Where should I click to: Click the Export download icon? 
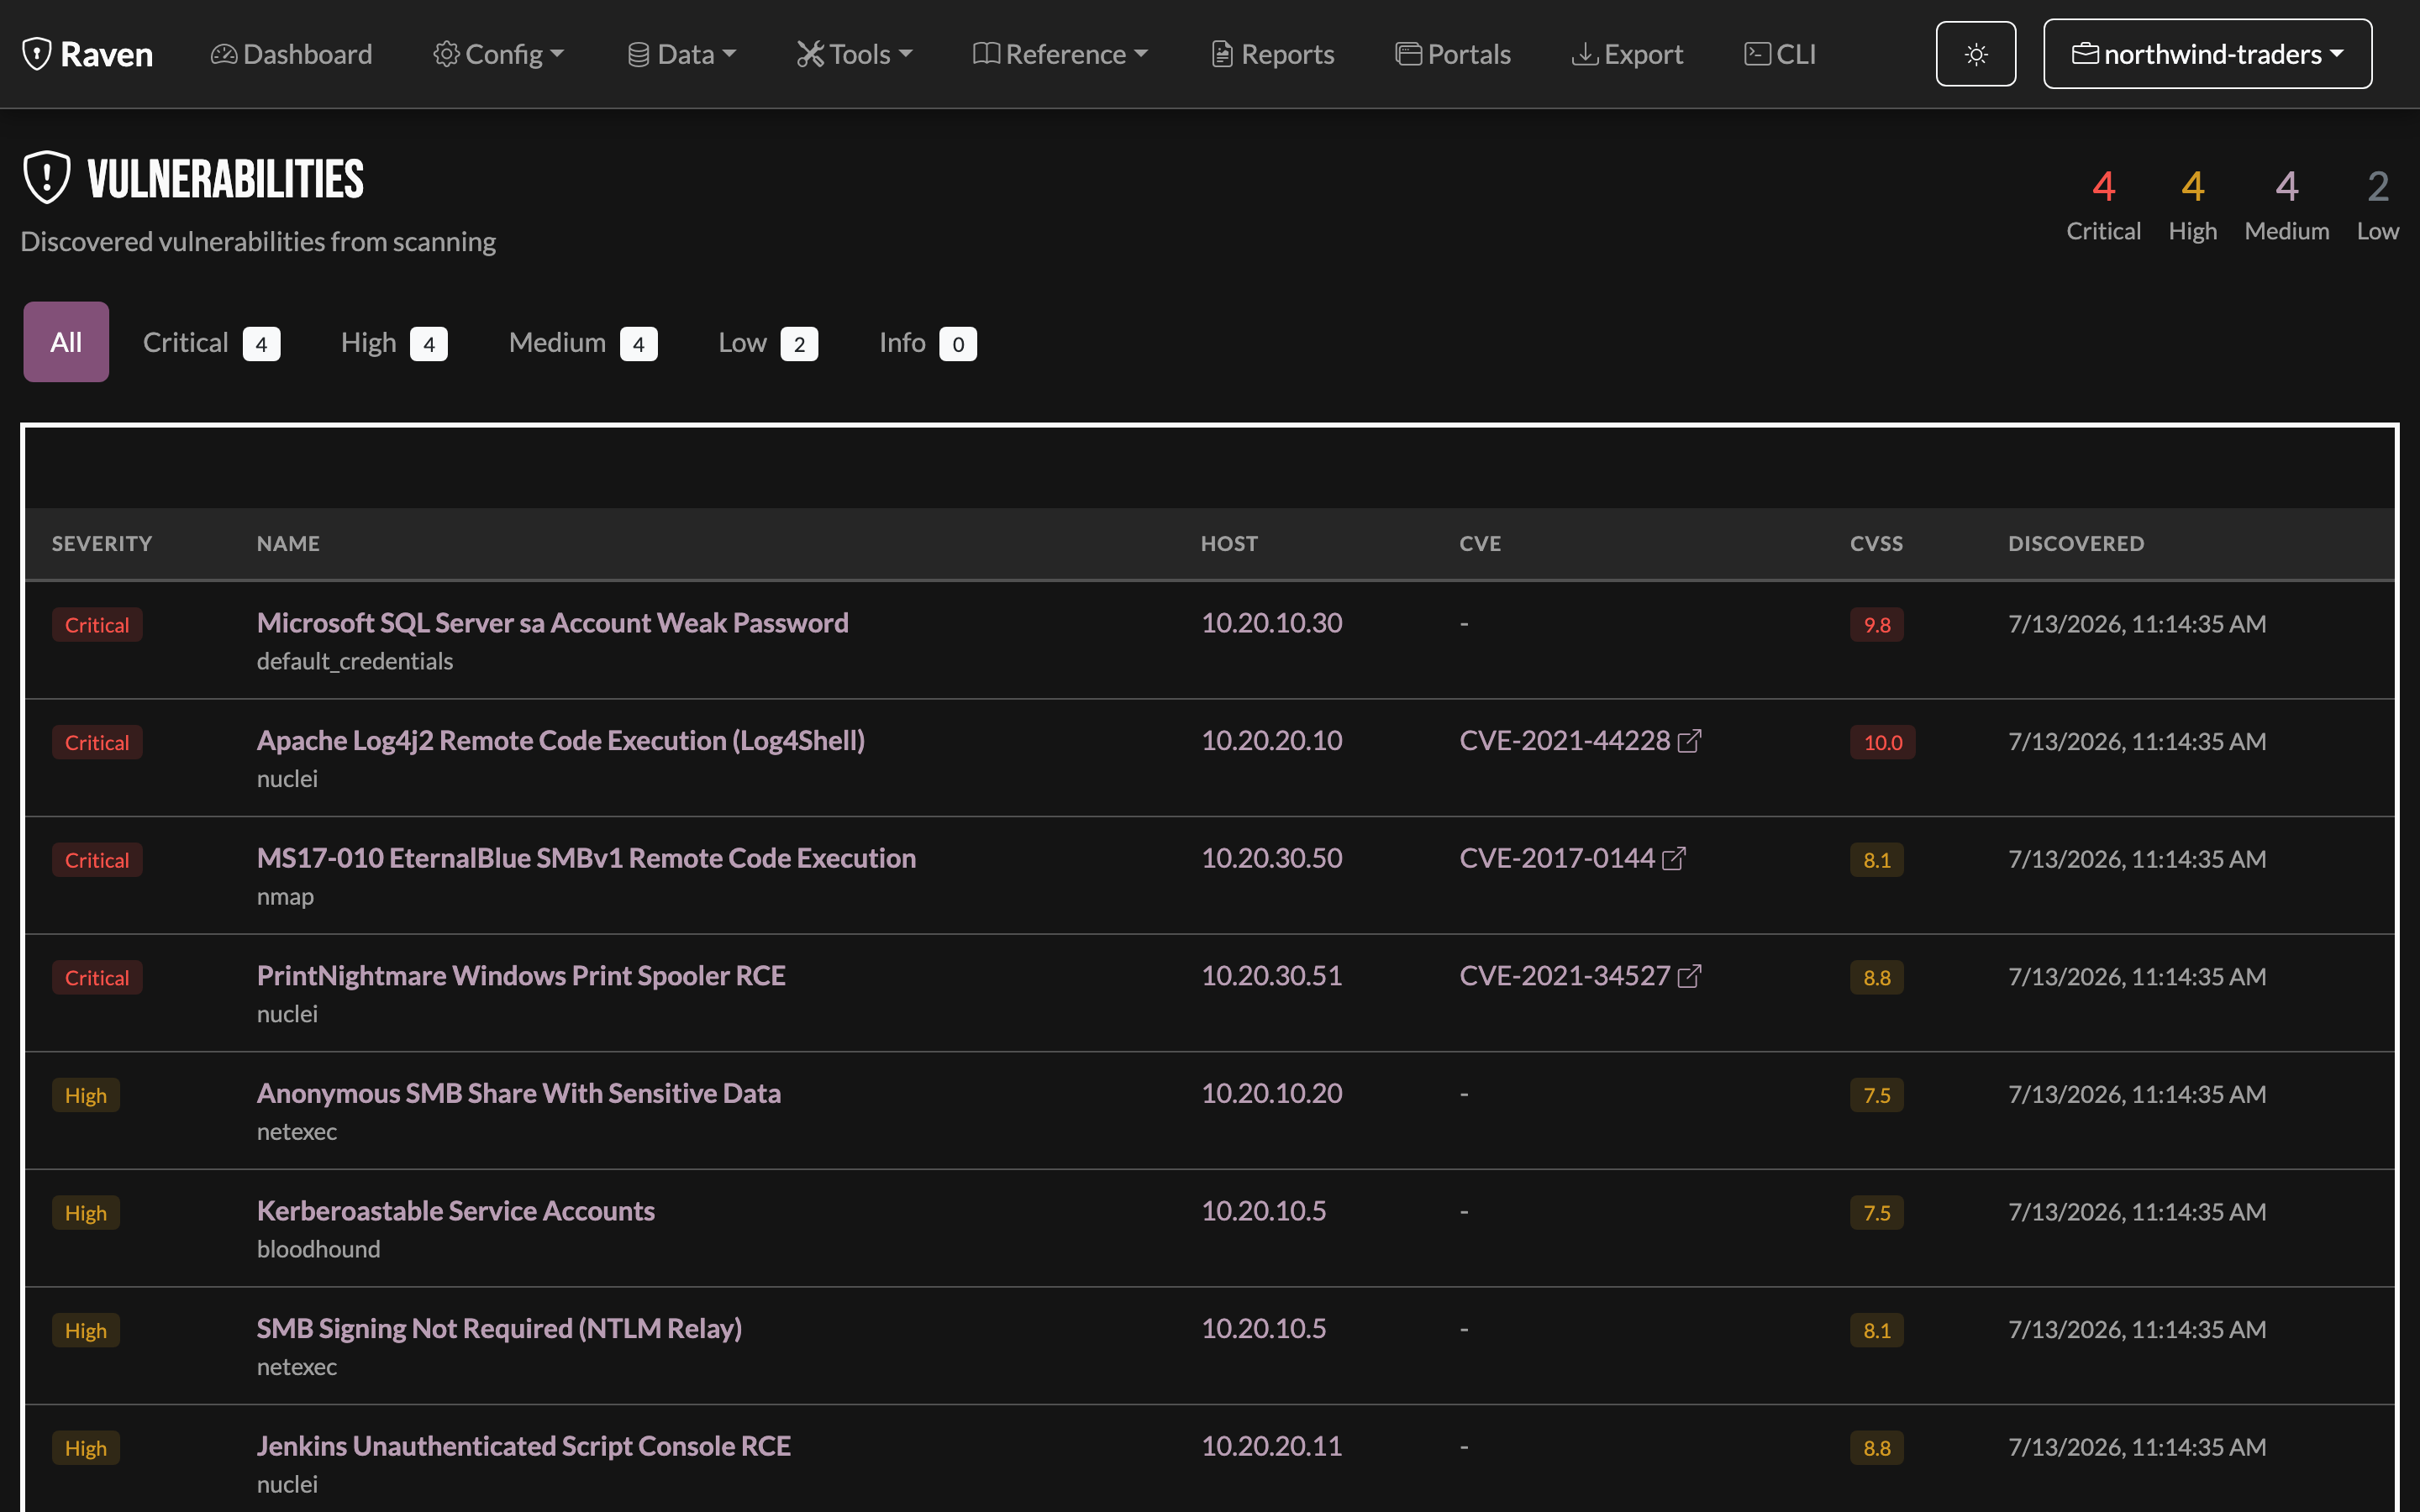(x=1584, y=54)
